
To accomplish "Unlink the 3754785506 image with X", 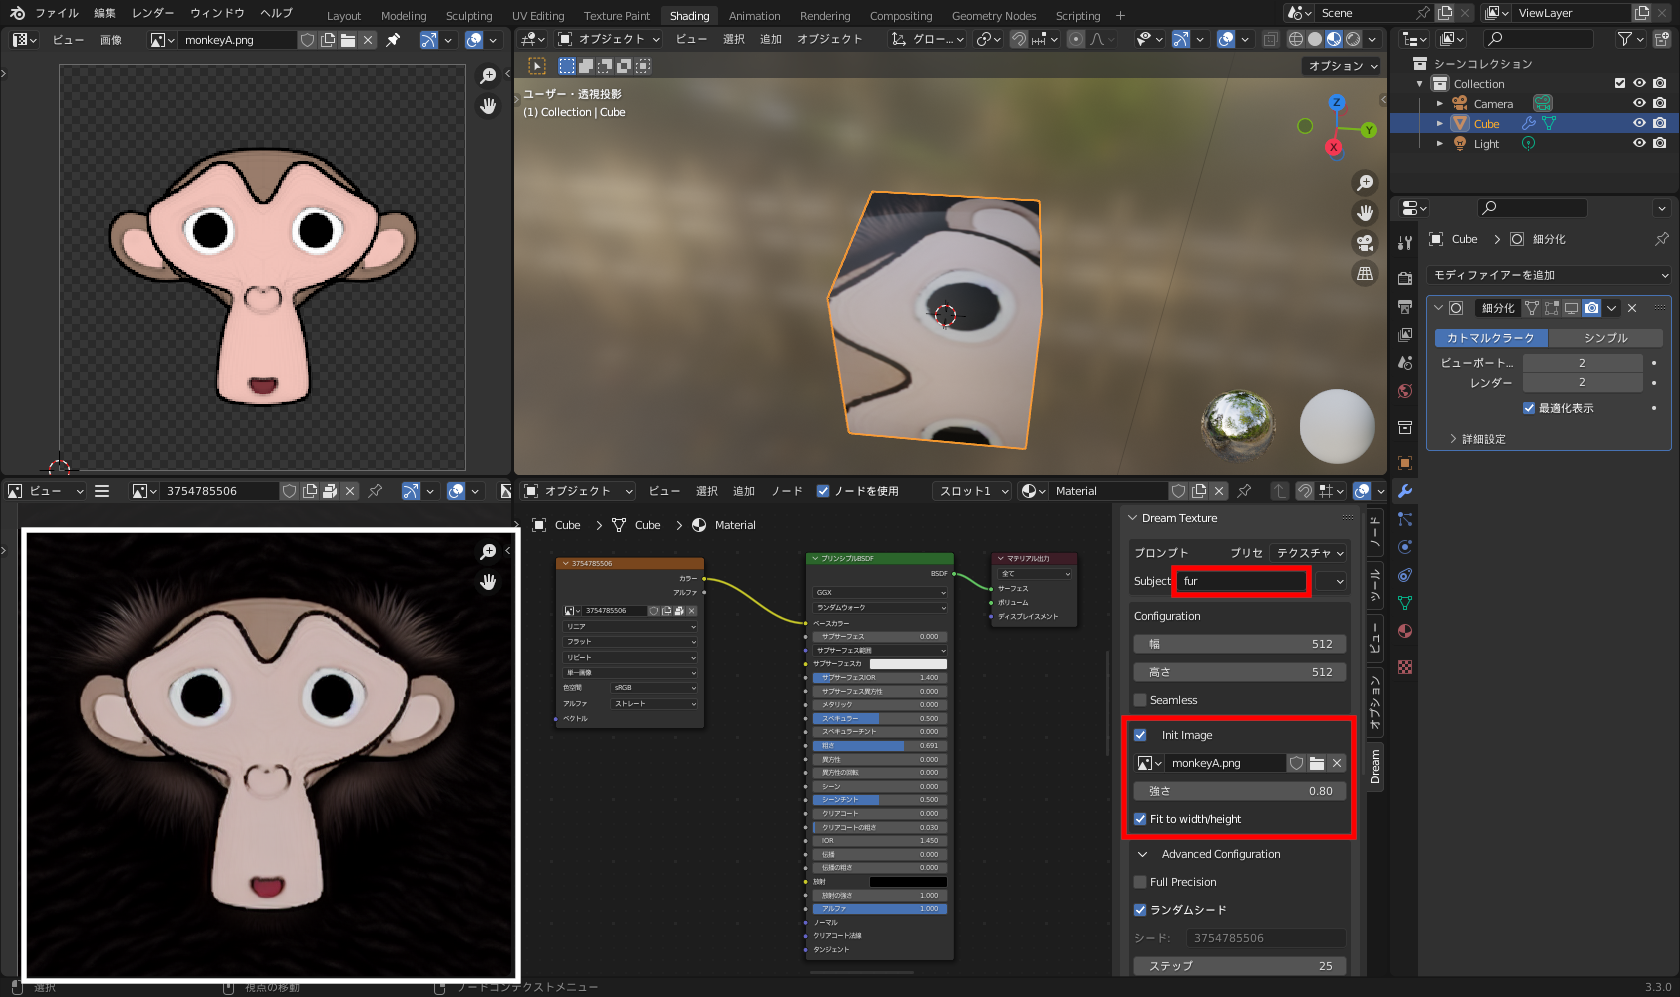I will tap(350, 491).
